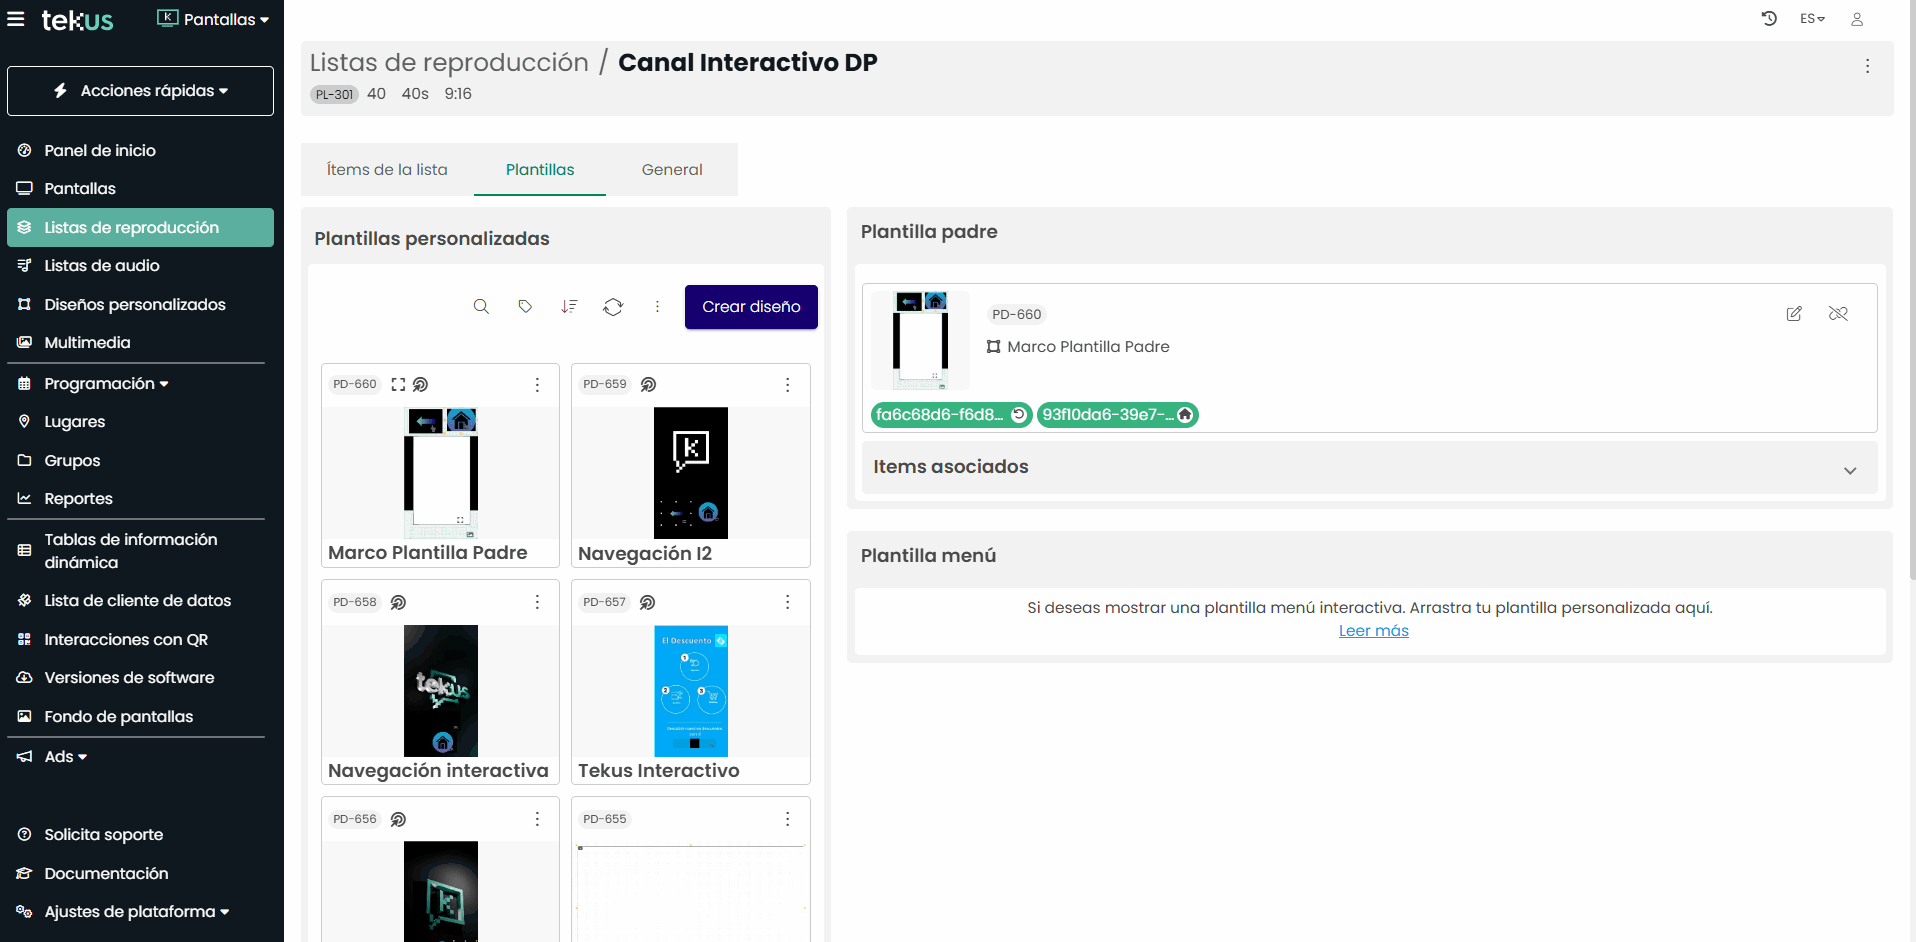Image resolution: width=1916 pixels, height=942 pixels.
Task: Toggle the hamburger sidebar menu
Action: coord(16,19)
